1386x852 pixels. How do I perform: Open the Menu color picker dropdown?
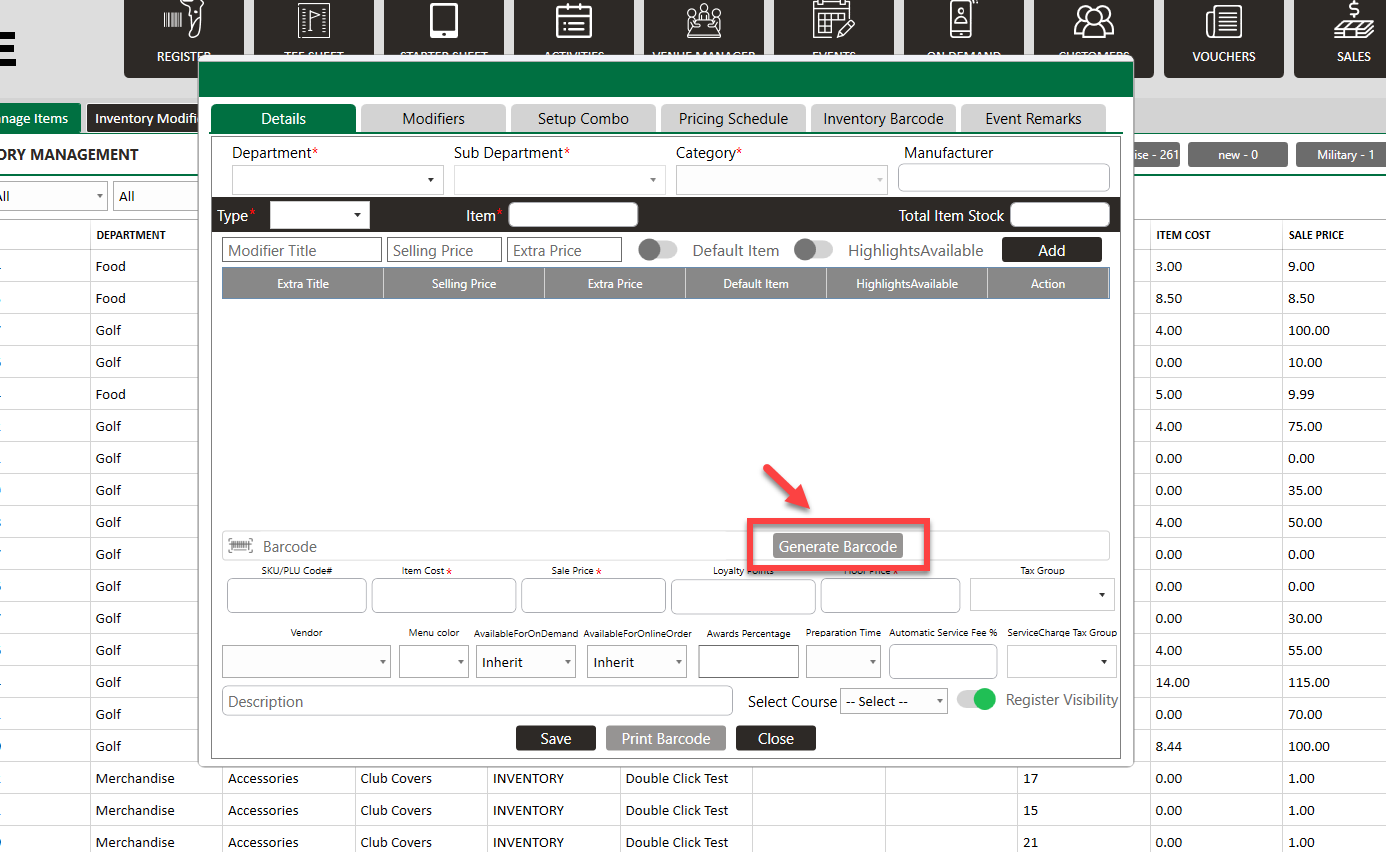click(x=434, y=662)
